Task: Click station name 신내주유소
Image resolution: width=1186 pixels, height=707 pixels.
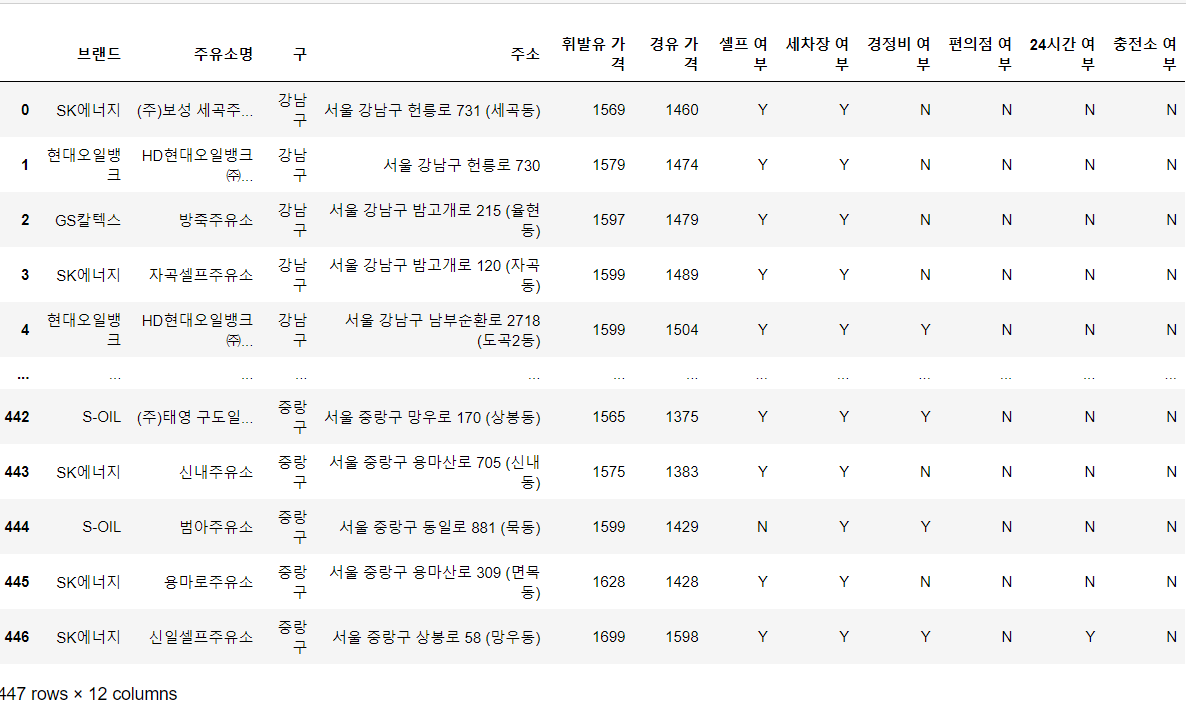Action: (x=216, y=472)
